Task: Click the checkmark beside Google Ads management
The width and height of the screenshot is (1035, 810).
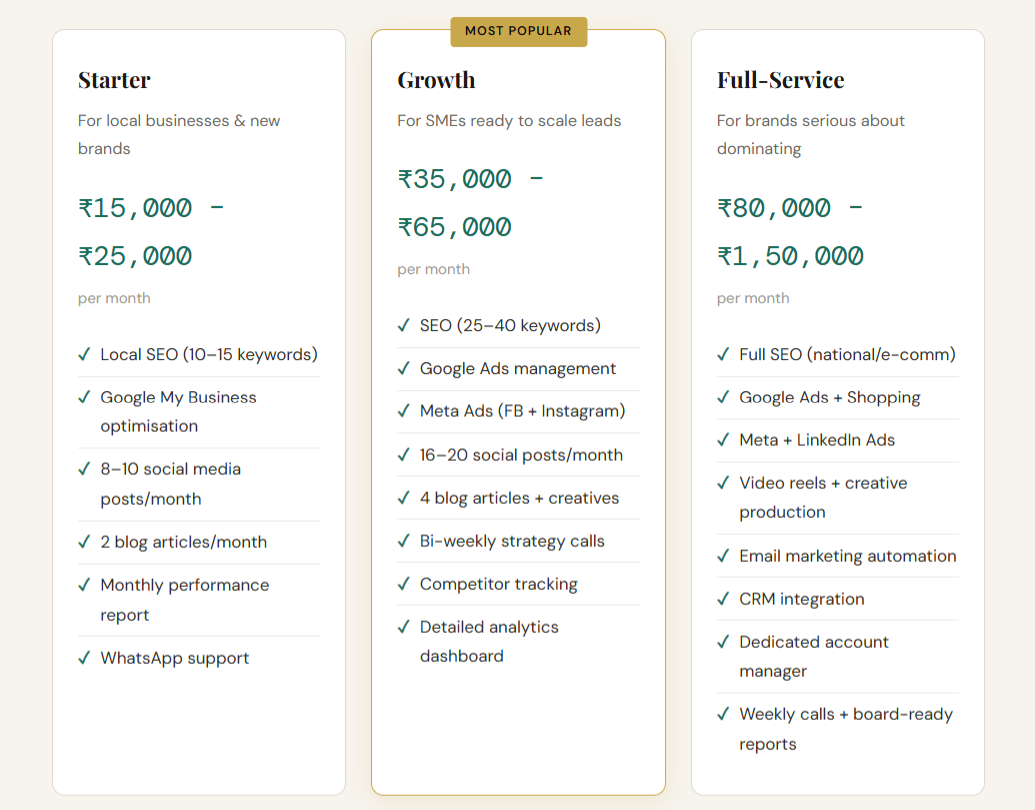Action: pyautogui.click(x=404, y=368)
